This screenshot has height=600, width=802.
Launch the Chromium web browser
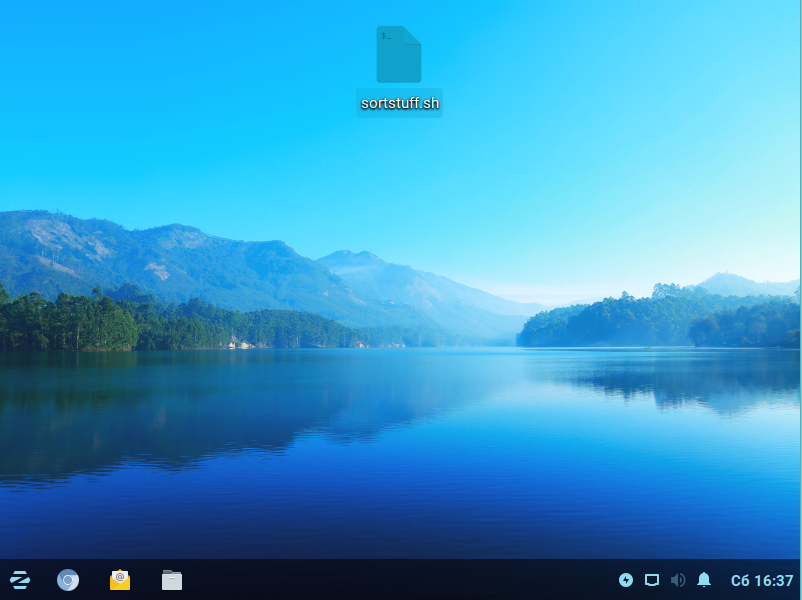pyautogui.click(x=68, y=580)
